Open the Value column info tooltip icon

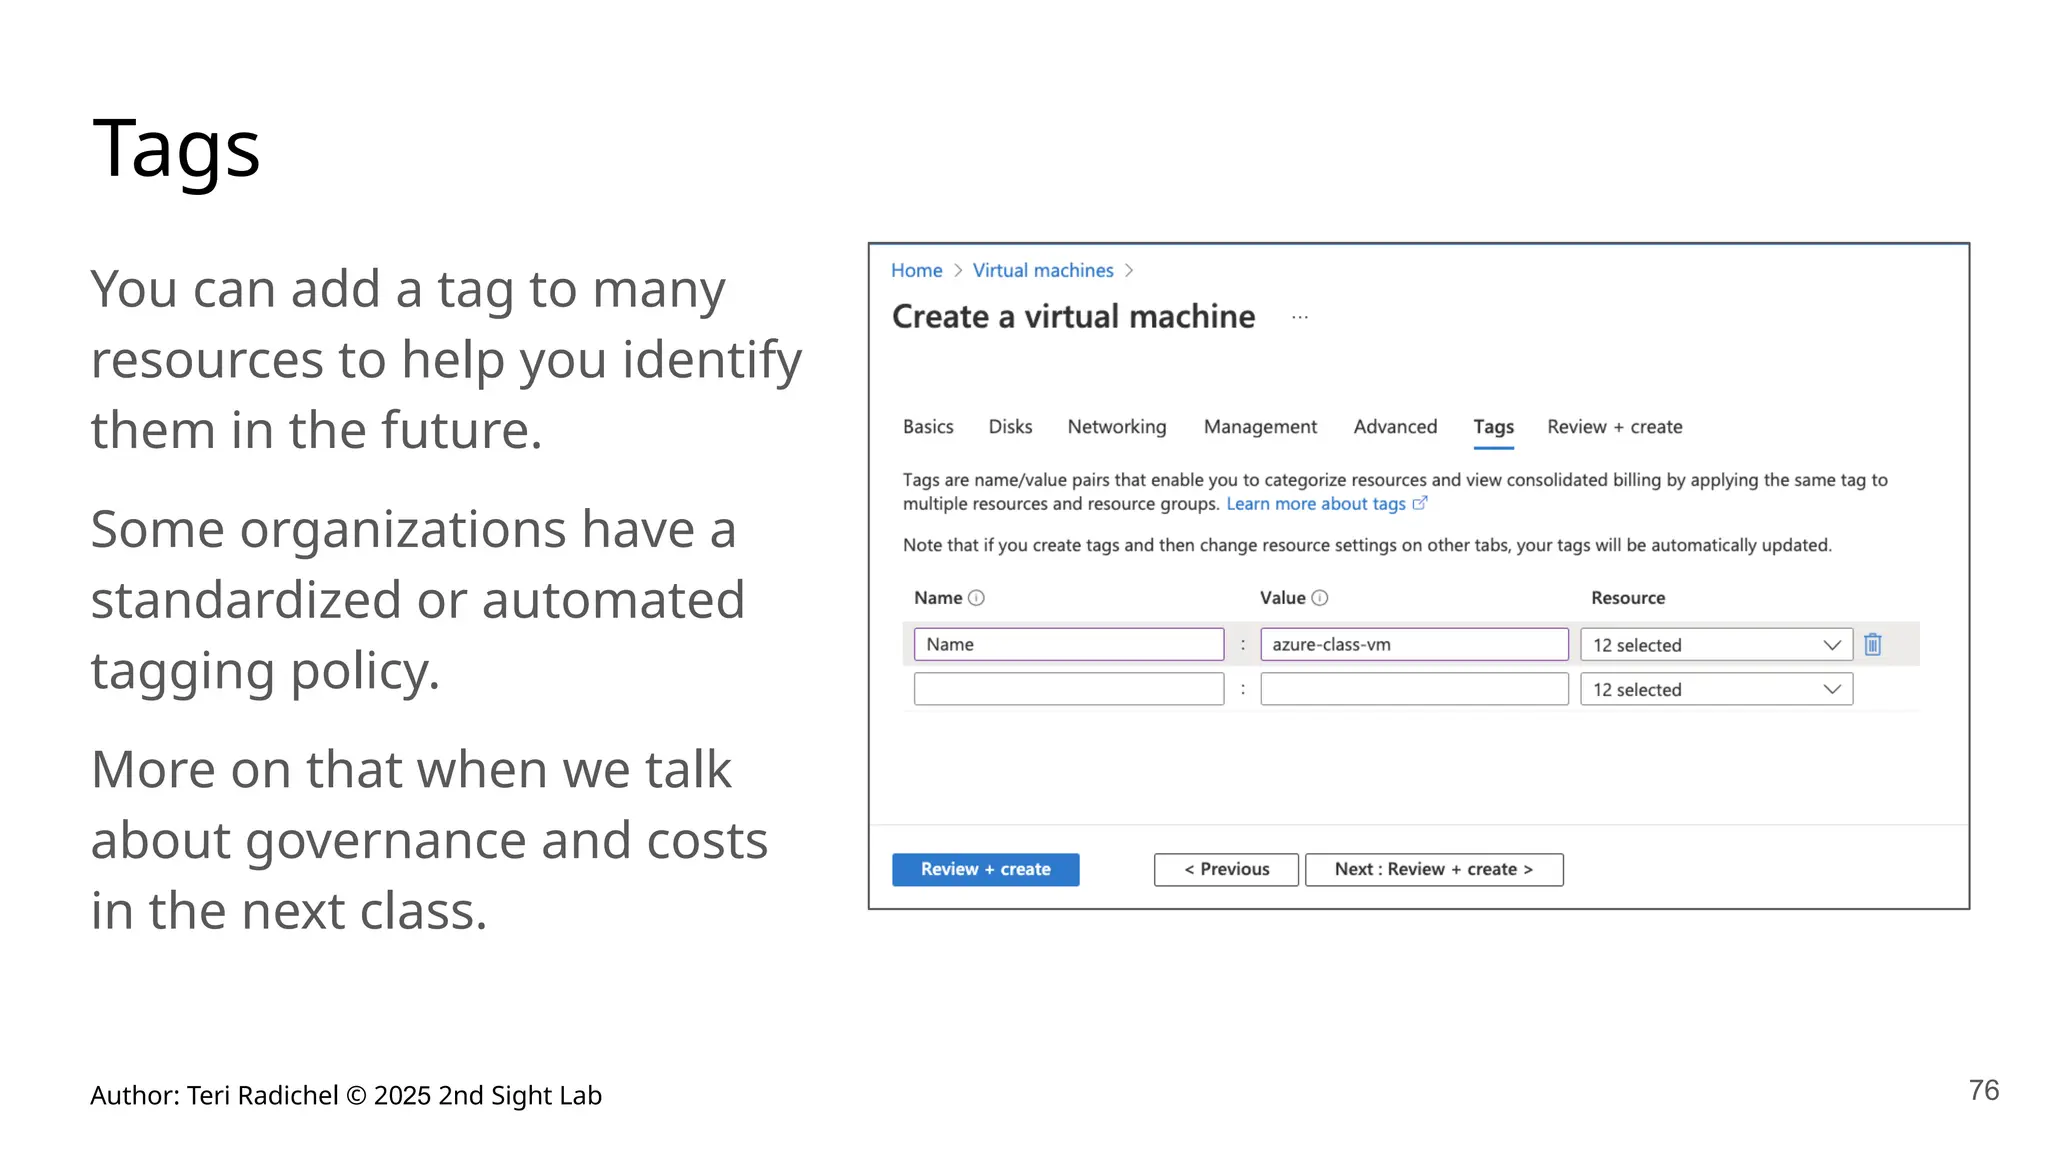pyautogui.click(x=1320, y=598)
